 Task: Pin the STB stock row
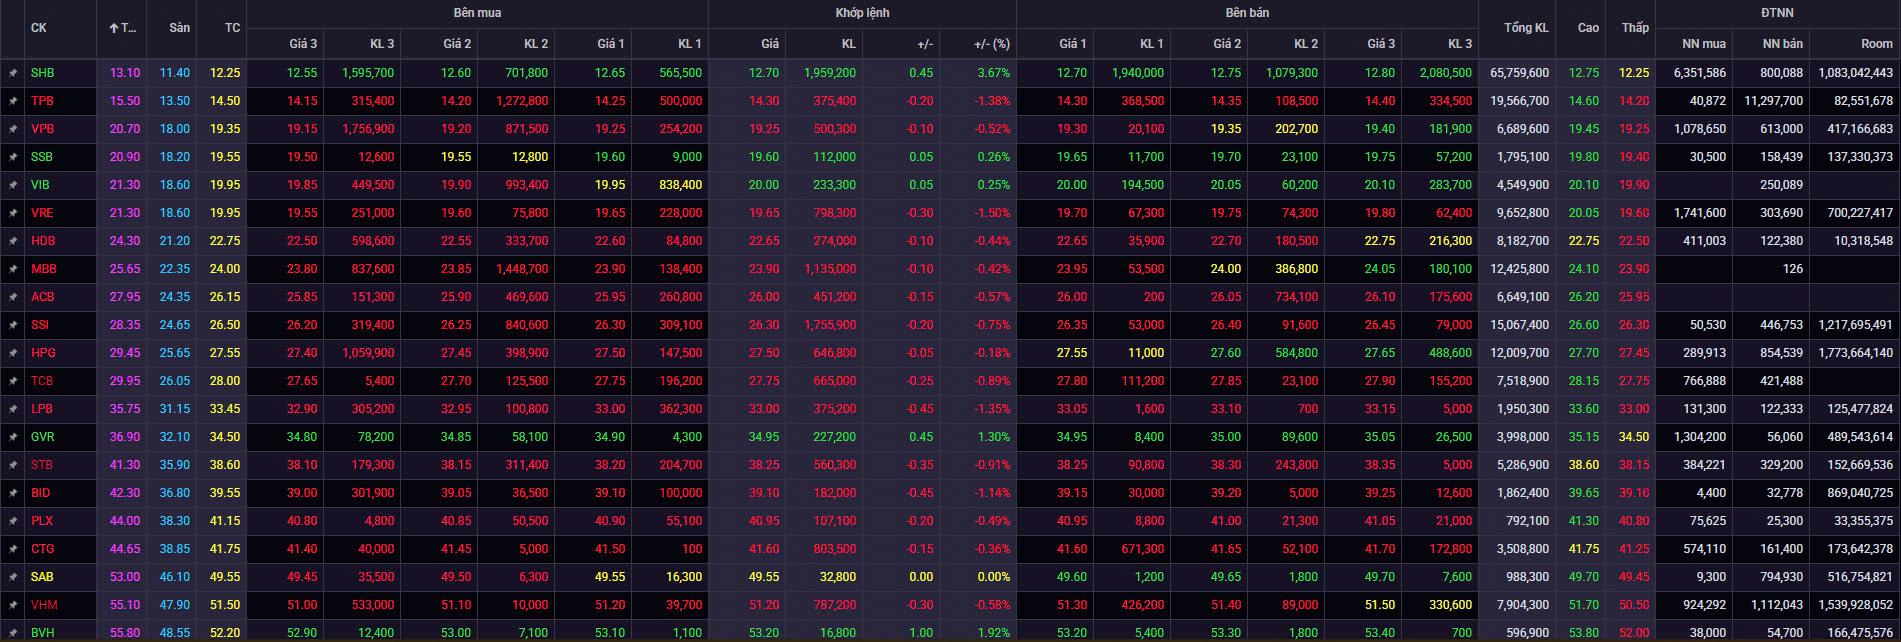(13, 465)
